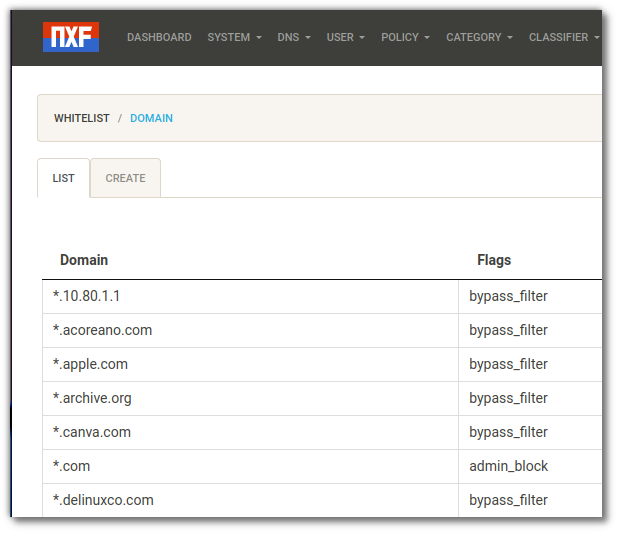This screenshot has height=533, width=618.
Task: Open the Classifier menu
Action: point(563,37)
